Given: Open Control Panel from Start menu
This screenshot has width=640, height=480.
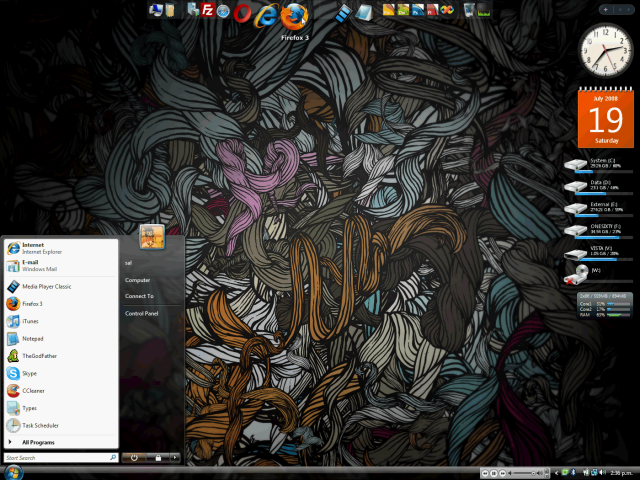Looking at the screenshot, I should pyautogui.click(x=141, y=313).
